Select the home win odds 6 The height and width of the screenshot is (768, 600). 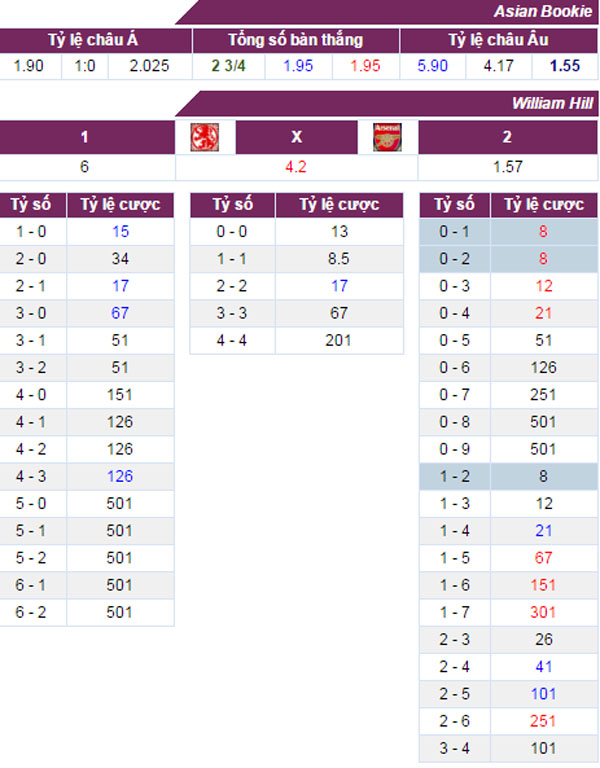(x=84, y=167)
